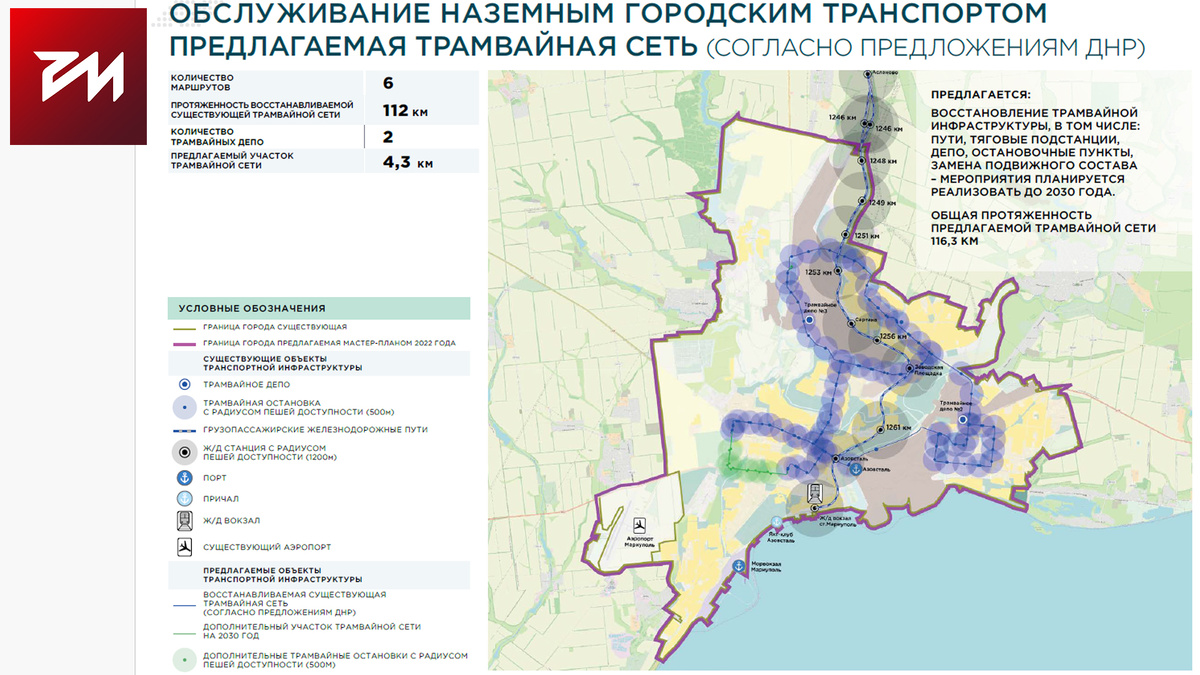
Task: Click the additional tram stops green legend circle
Action: 184,660
